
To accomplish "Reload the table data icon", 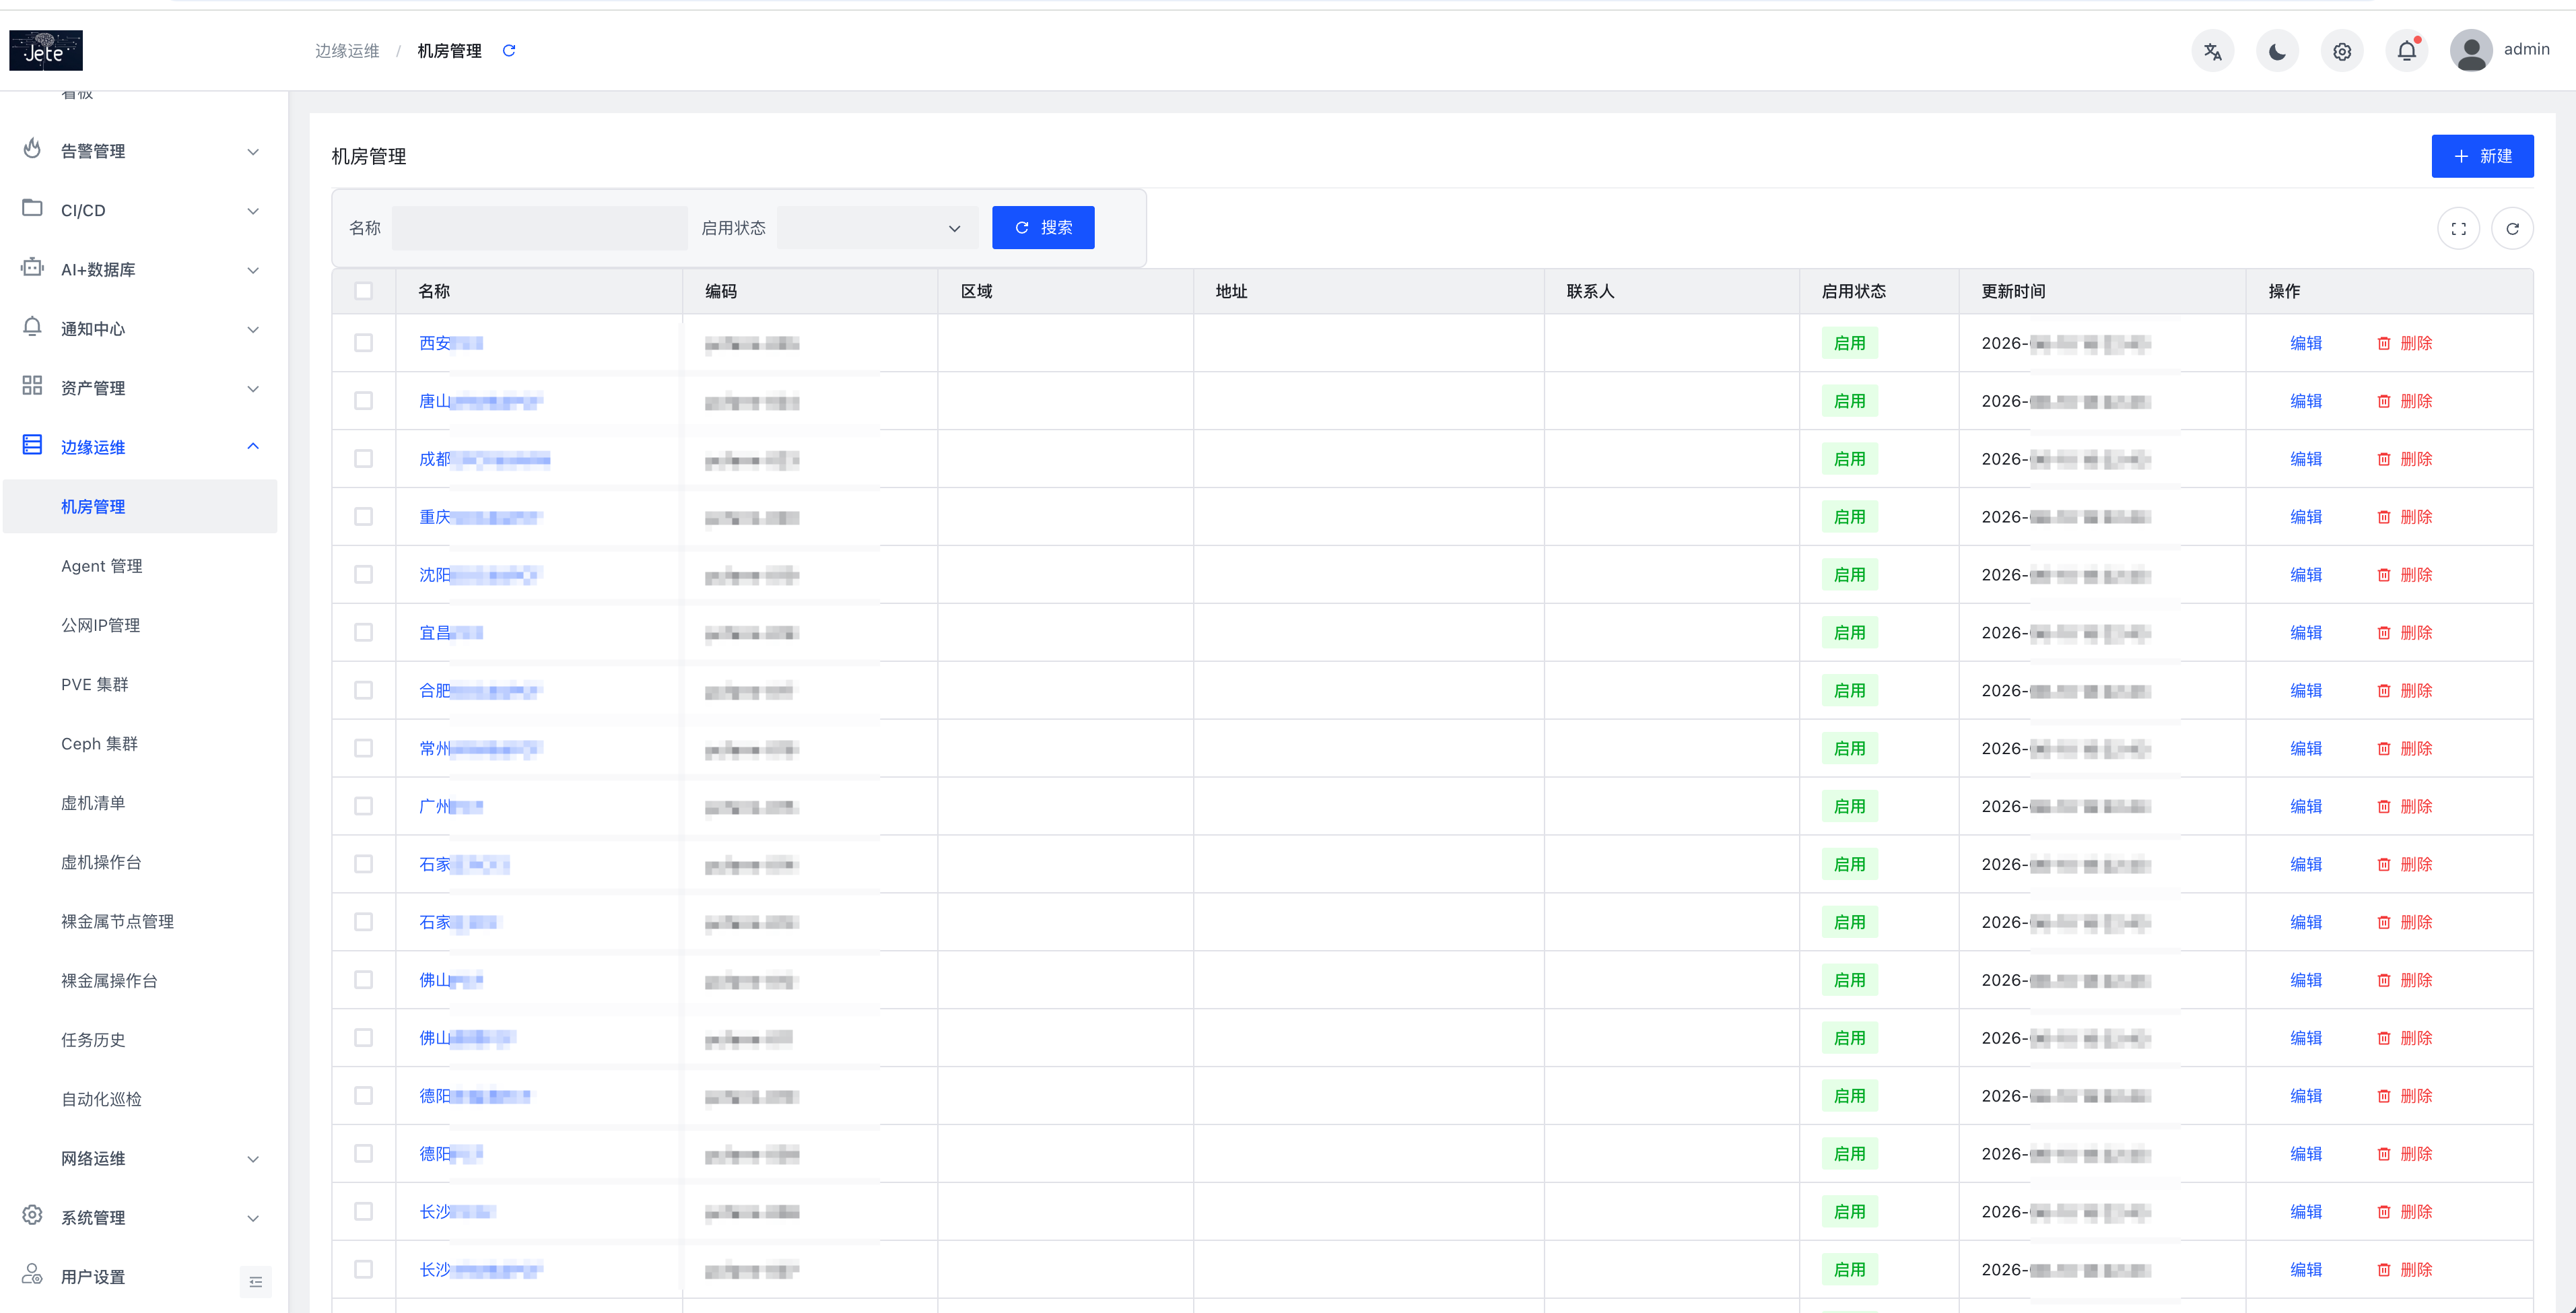I will (2512, 229).
